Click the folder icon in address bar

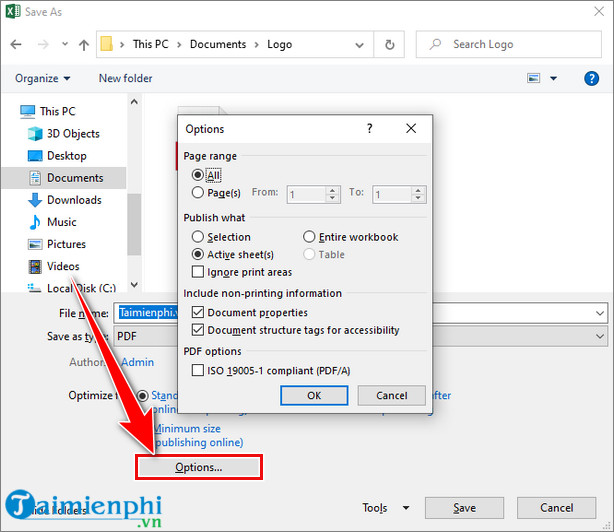(107, 44)
